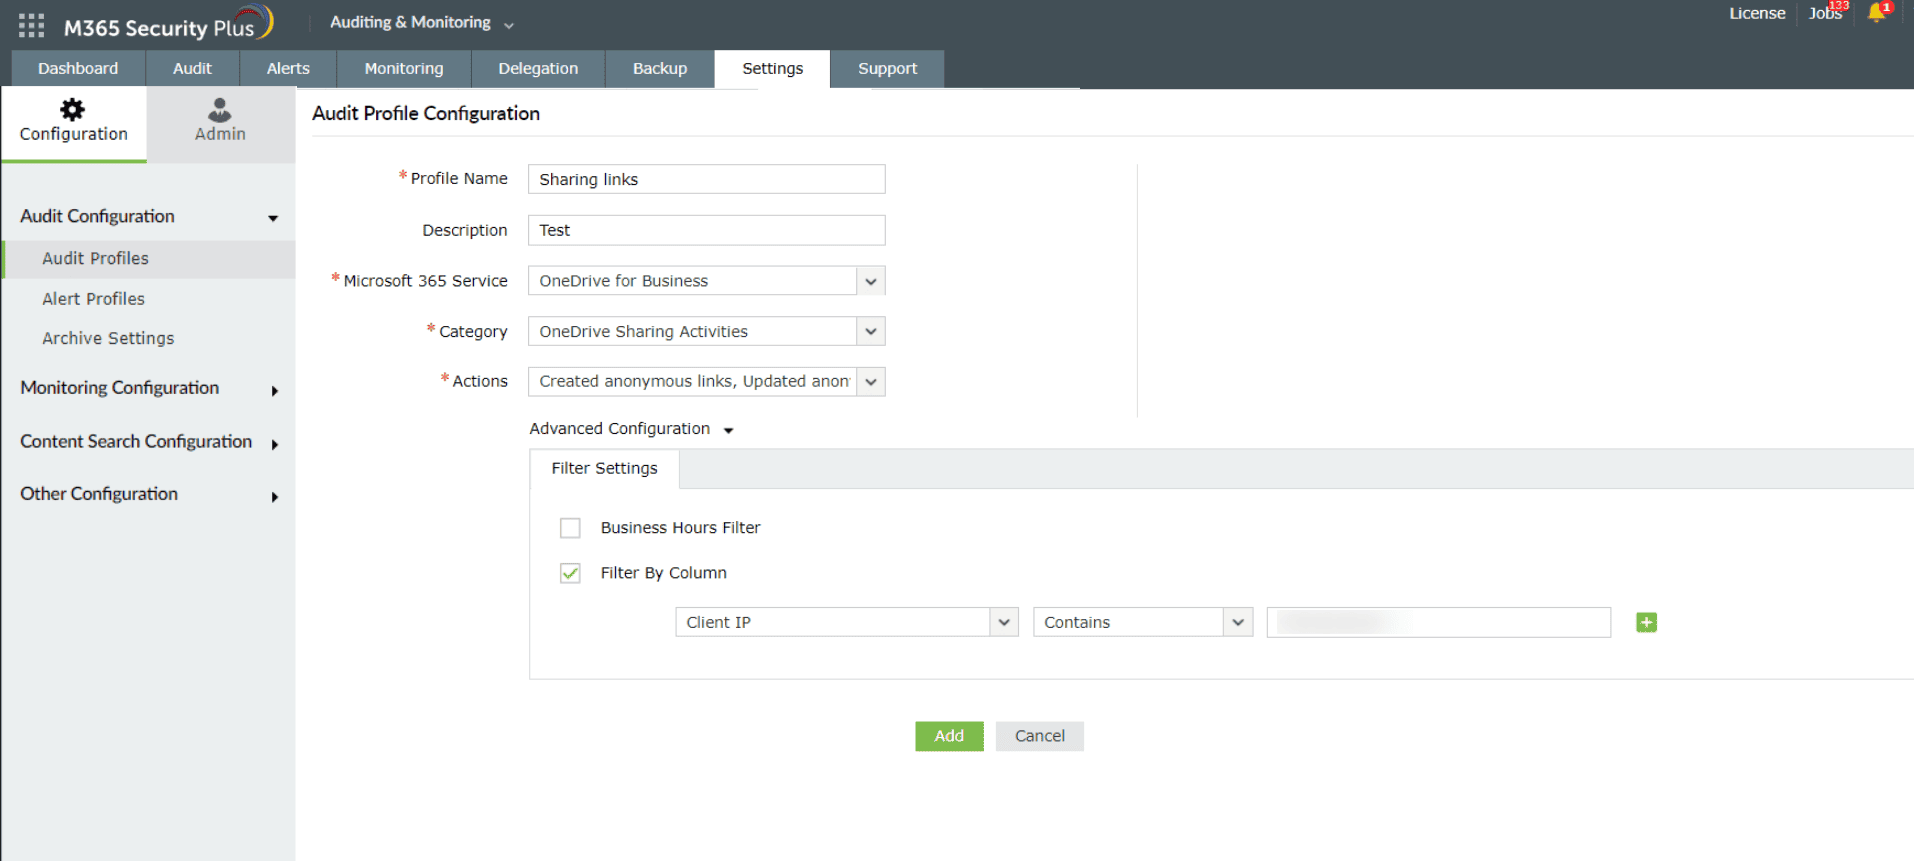Click the Cancel button
Image resolution: width=1914 pixels, height=861 pixels.
(1039, 736)
